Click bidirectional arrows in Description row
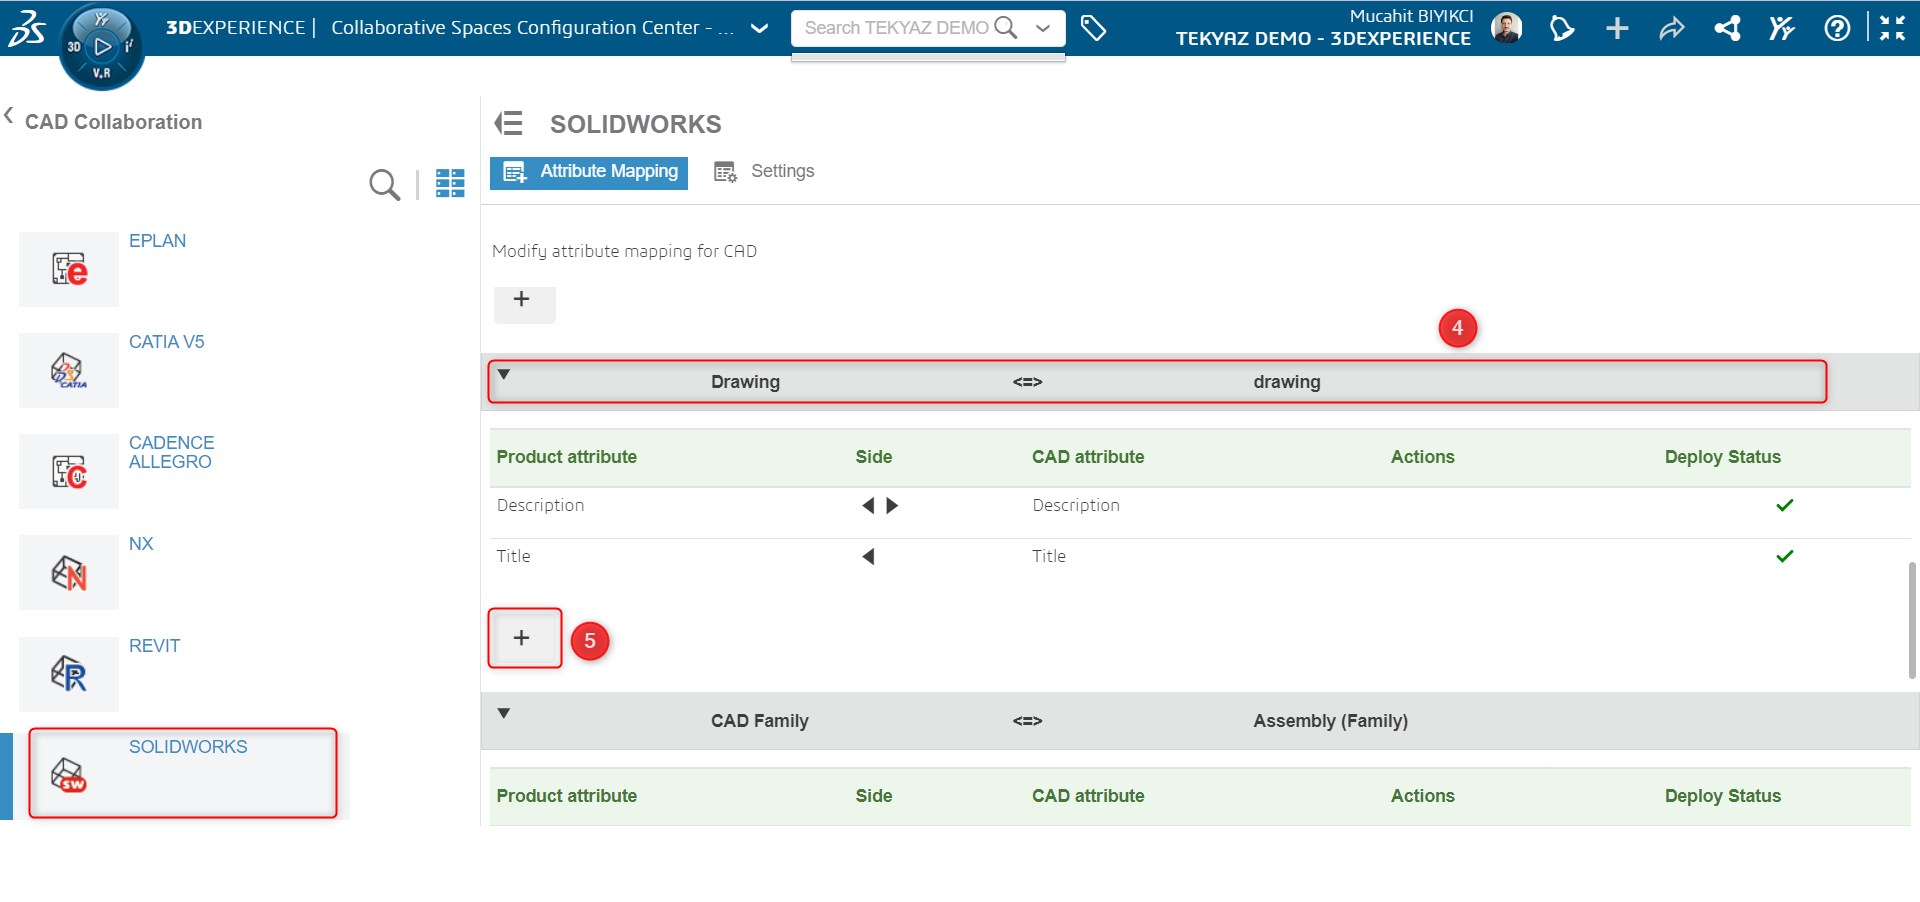This screenshot has height=902, width=1920. (x=880, y=506)
